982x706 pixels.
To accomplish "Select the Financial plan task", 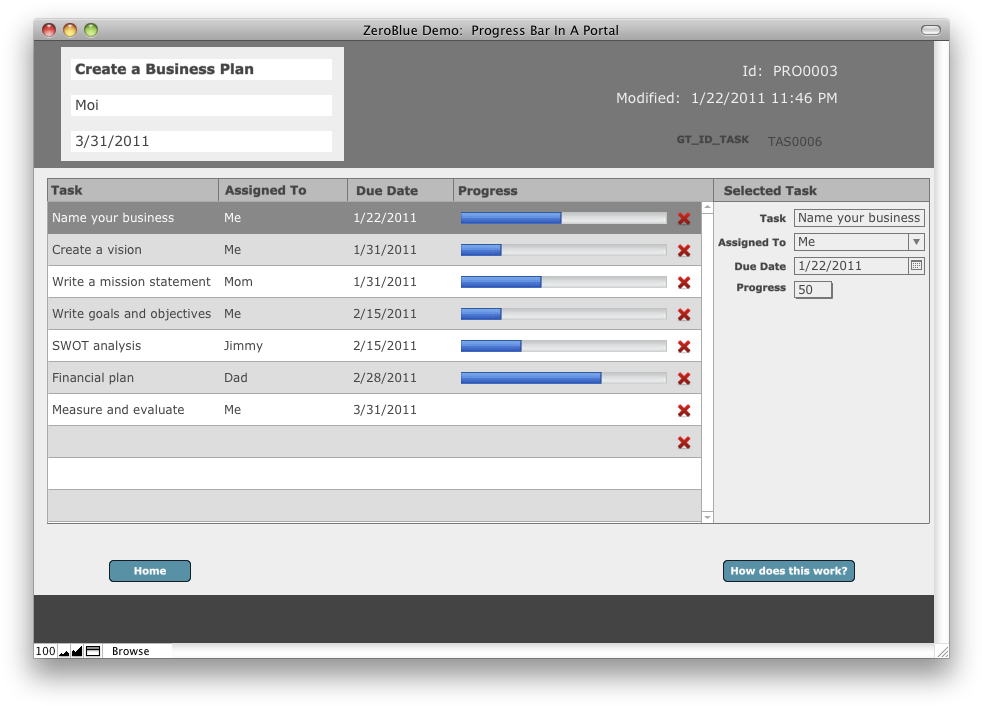I will 93,378.
